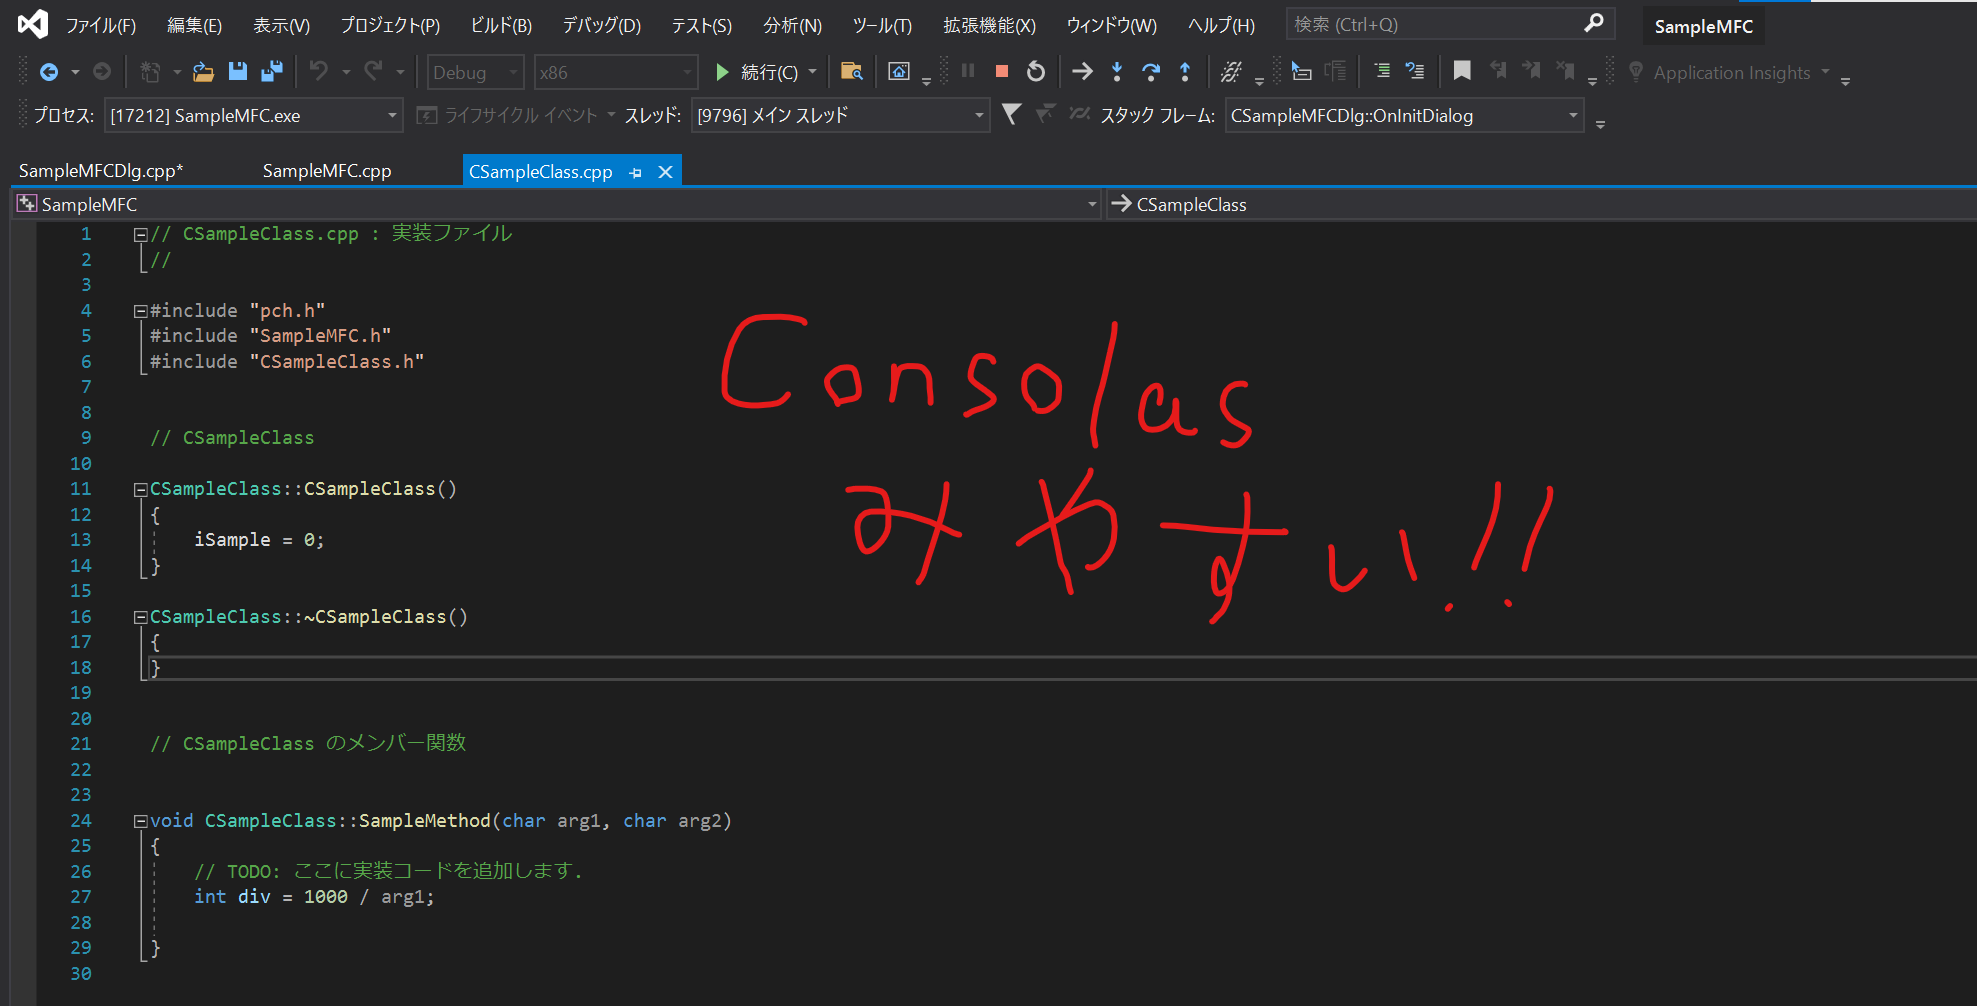Click the thread filter funnel icon
1977x1006 pixels.
coord(1011,115)
